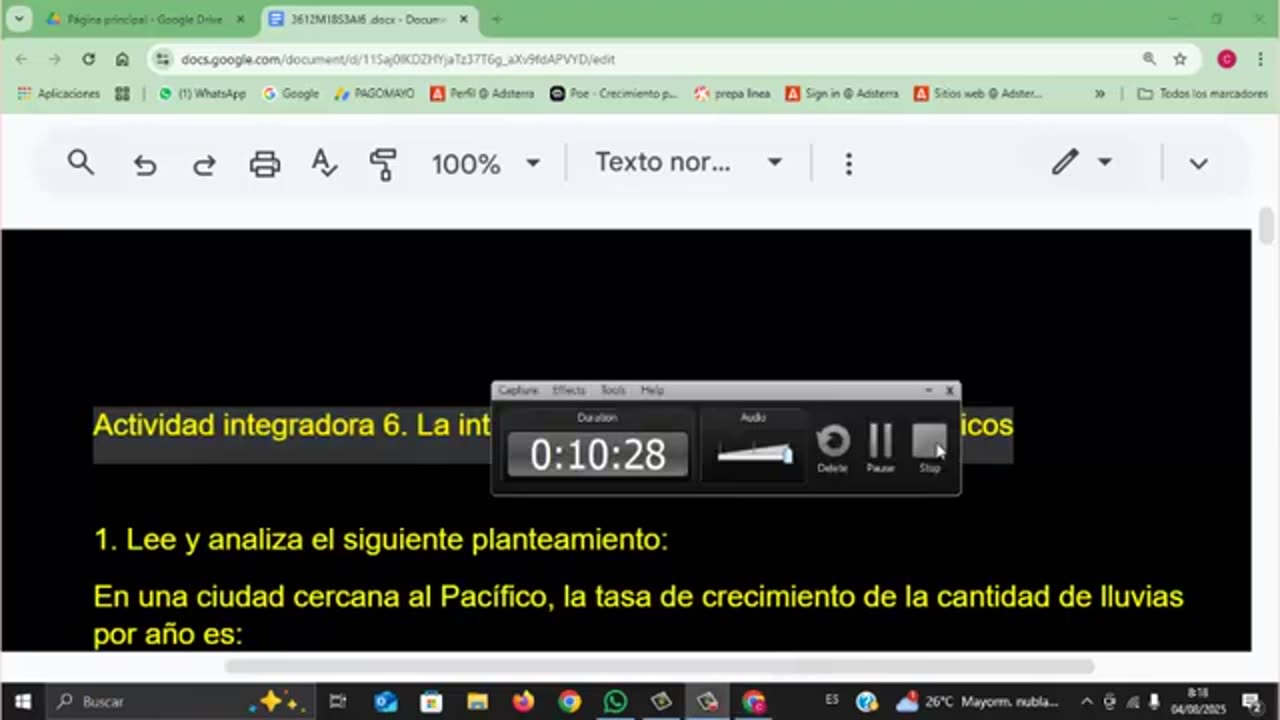Open the zoom level dropdown at 100%
The height and width of the screenshot is (720, 1280).
[486, 164]
